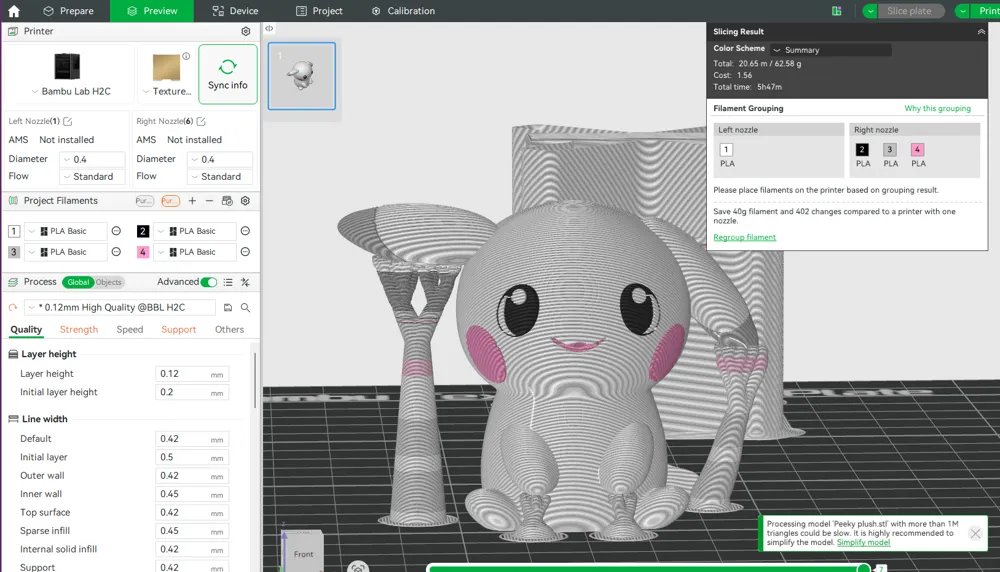Remove a project filament with minus icon
This screenshot has height=572, width=1000.
(209, 201)
